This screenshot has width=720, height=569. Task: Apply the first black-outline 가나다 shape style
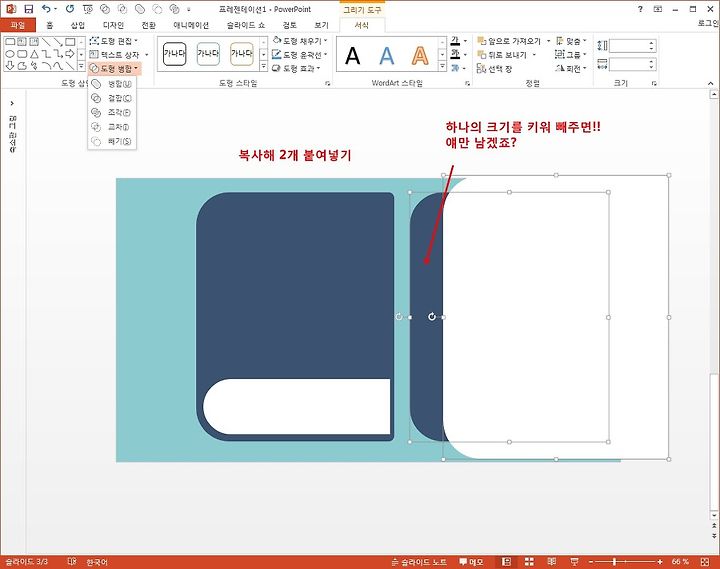(x=174, y=54)
